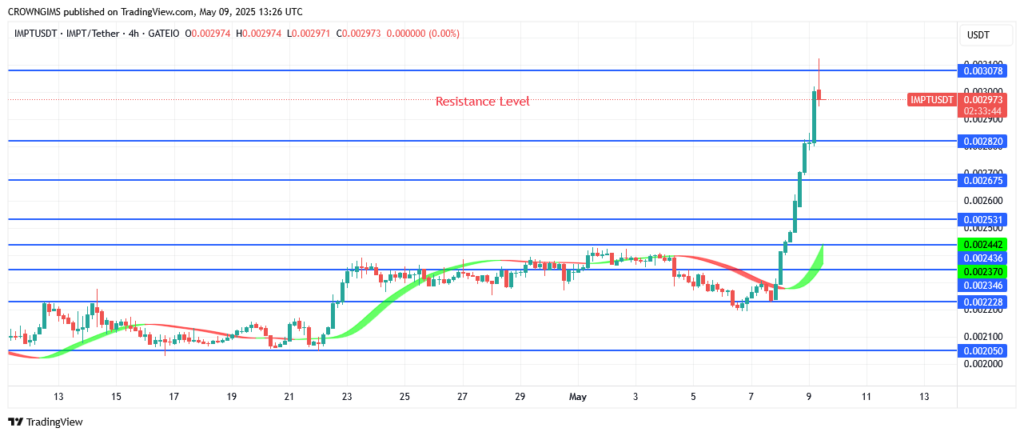Select the 0.002050 price level label
This screenshot has width=1024, height=436.
point(982,350)
